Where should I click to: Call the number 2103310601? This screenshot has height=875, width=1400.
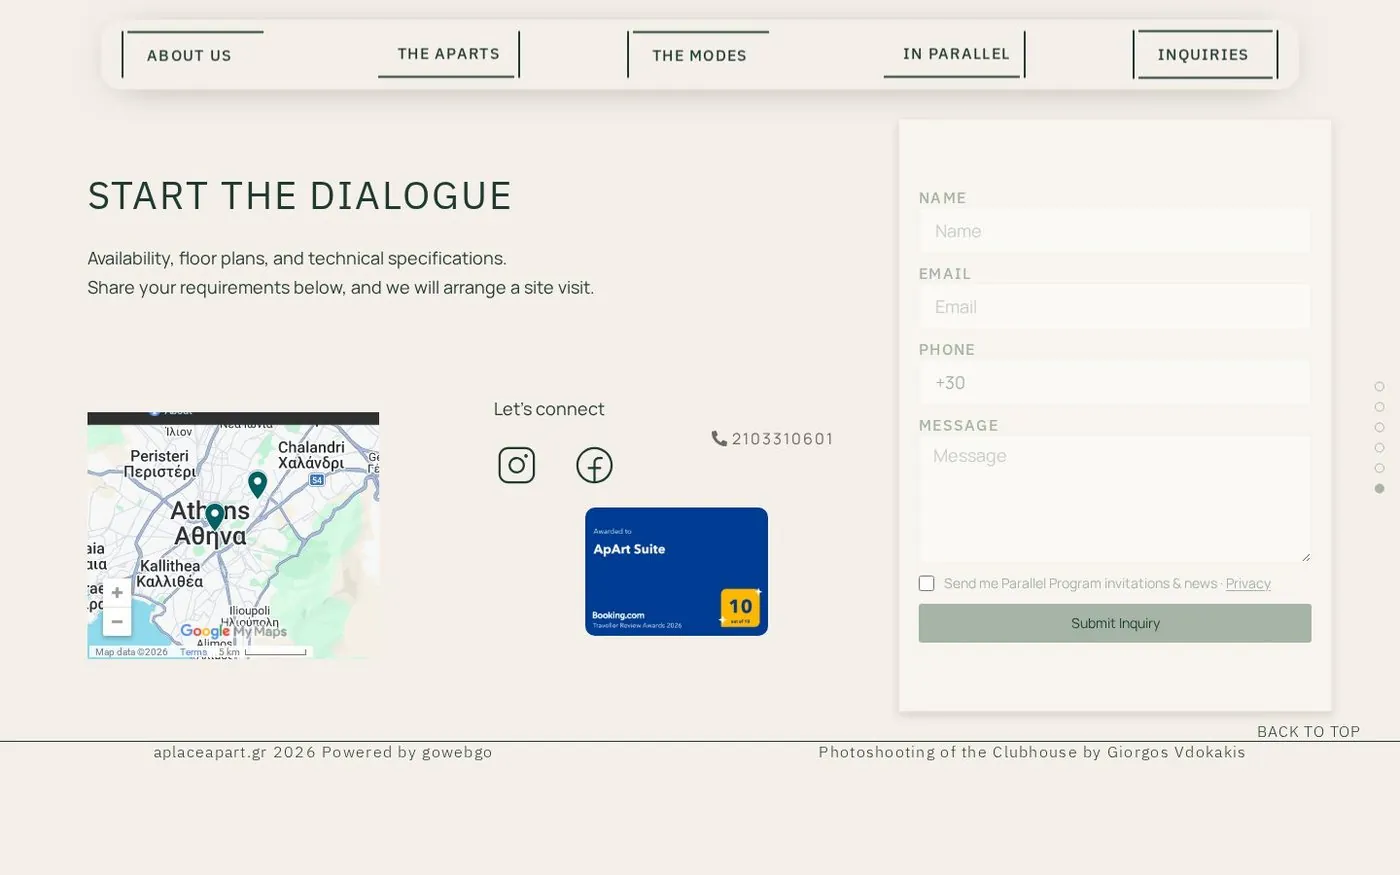(782, 439)
